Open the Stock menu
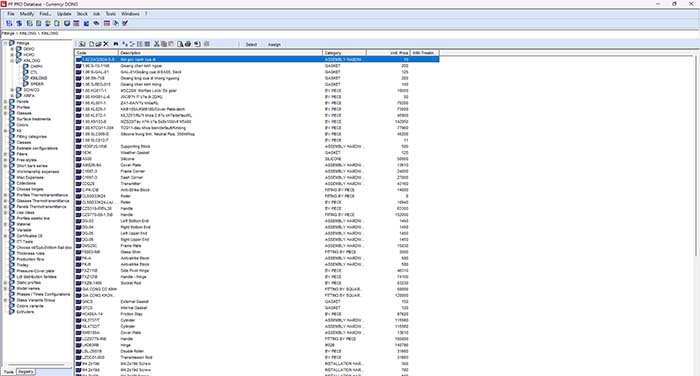Viewport: 700px width, 376px height. point(82,14)
